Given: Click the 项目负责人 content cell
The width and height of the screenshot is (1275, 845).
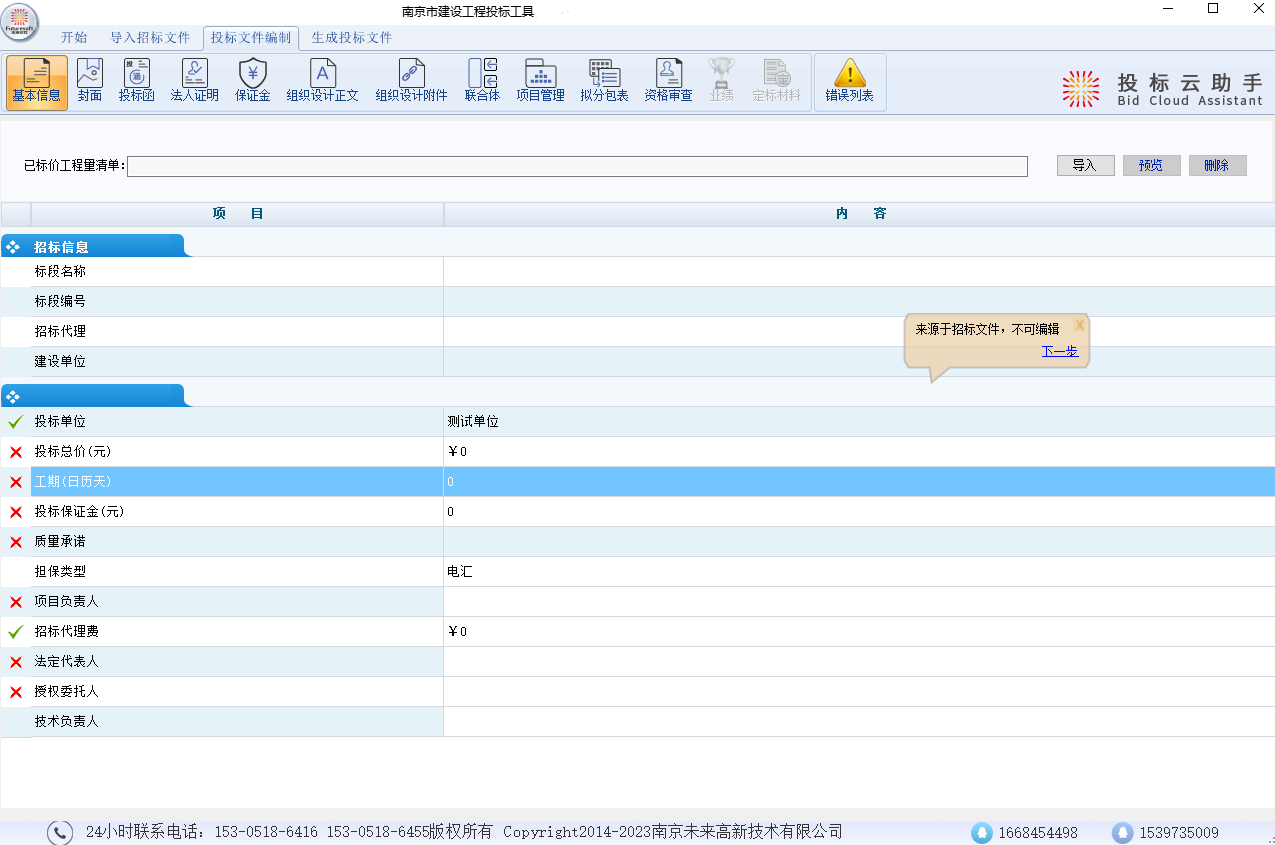Looking at the screenshot, I should click(x=859, y=602).
